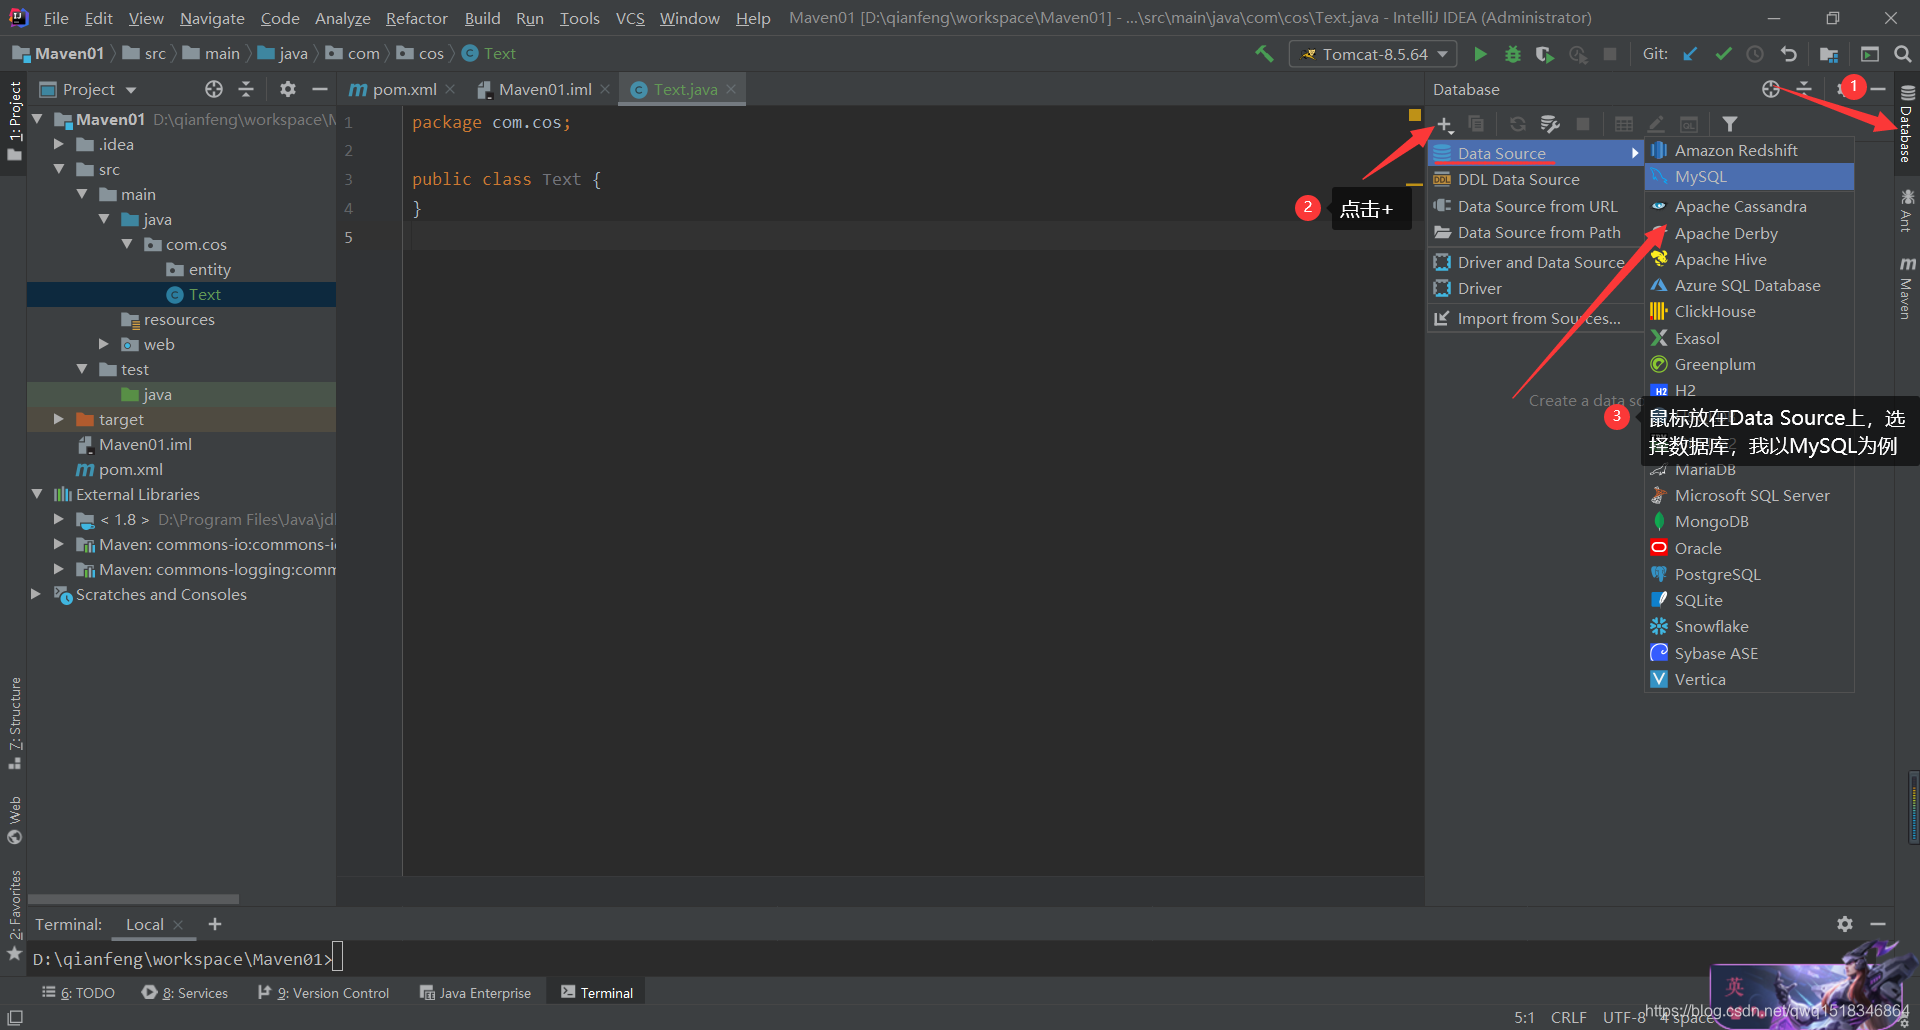Open the Ant tool window stripe
The height and width of the screenshot is (1030, 1920).
(1907, 210)
